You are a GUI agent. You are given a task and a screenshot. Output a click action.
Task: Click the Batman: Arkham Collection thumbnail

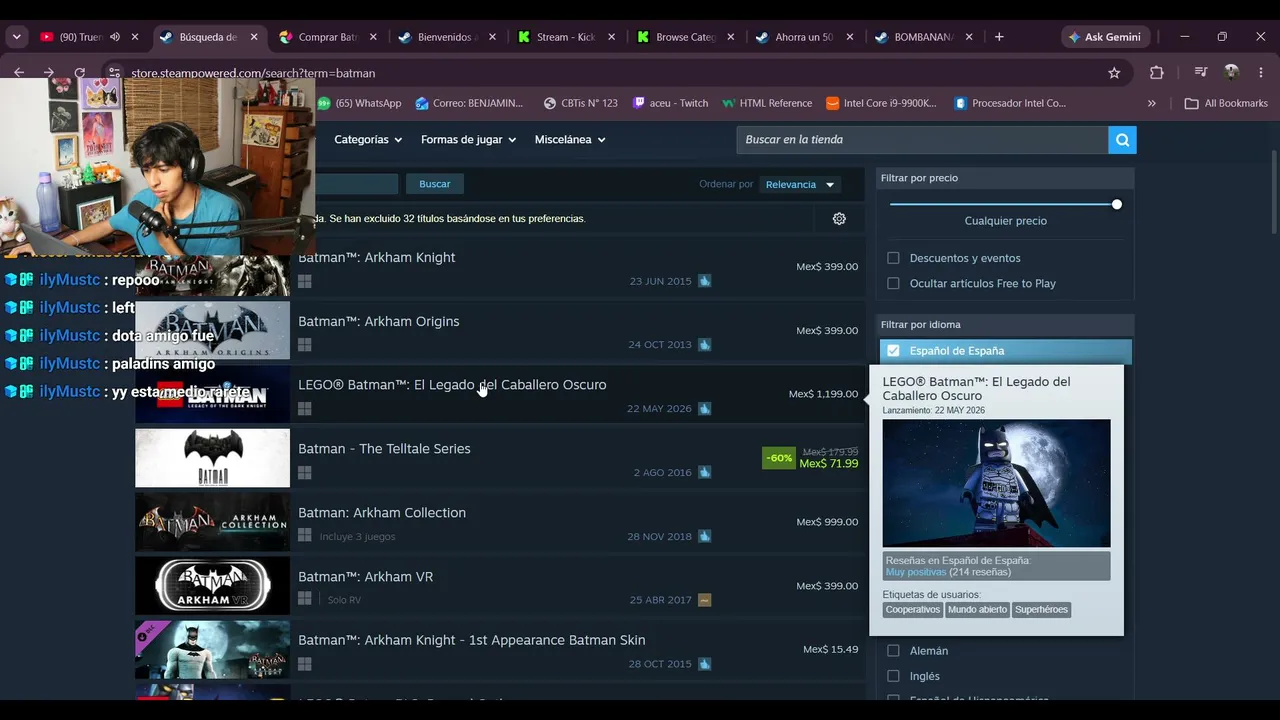tap(212, 522)
